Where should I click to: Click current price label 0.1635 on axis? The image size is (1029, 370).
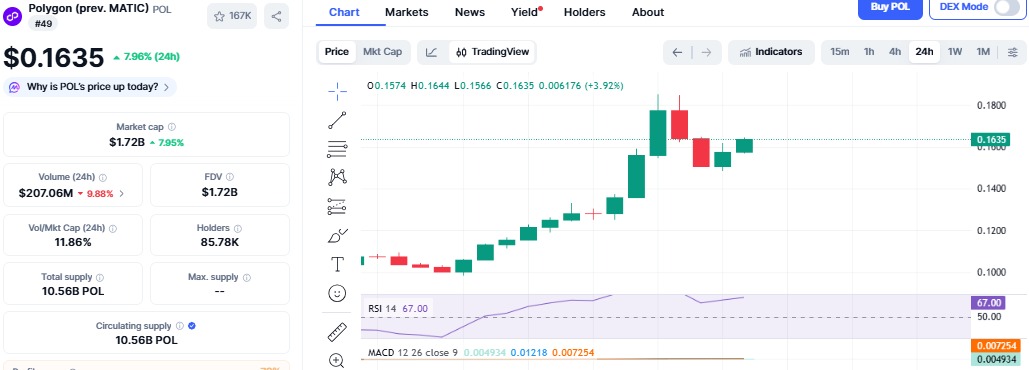(x=990, y=139)
